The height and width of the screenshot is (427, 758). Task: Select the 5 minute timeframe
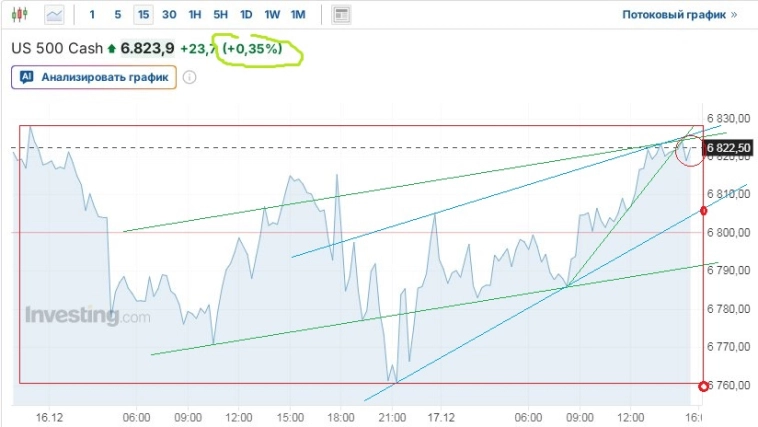coord(118,15)
